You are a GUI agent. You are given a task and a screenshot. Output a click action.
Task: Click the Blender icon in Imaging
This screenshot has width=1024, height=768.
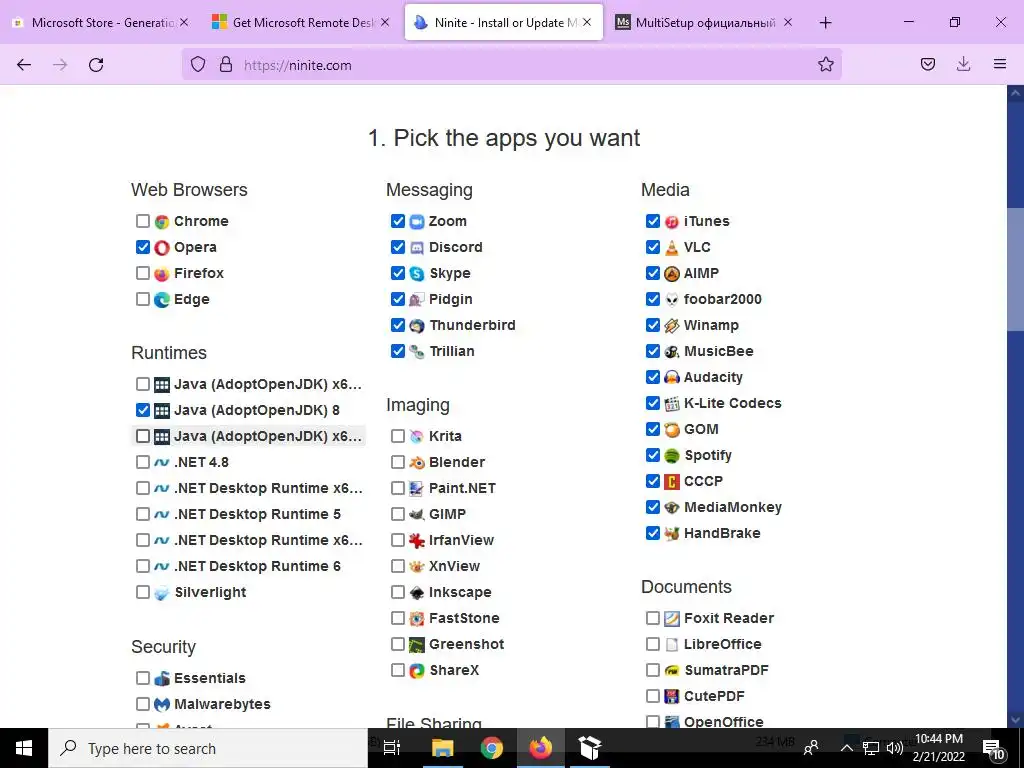(x=417, y=462)
